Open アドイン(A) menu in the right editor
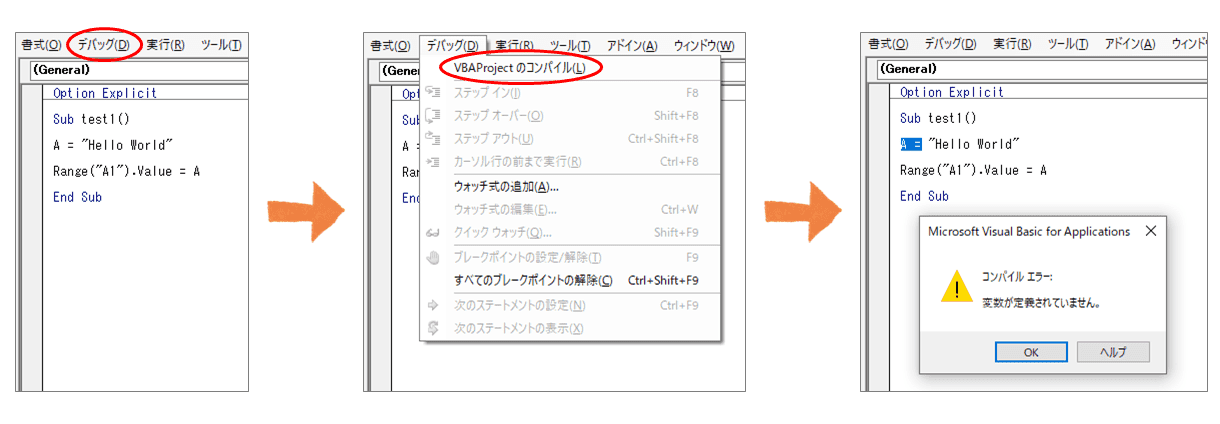This screenshot has height=424, width=1220. tap(1130, 44)
